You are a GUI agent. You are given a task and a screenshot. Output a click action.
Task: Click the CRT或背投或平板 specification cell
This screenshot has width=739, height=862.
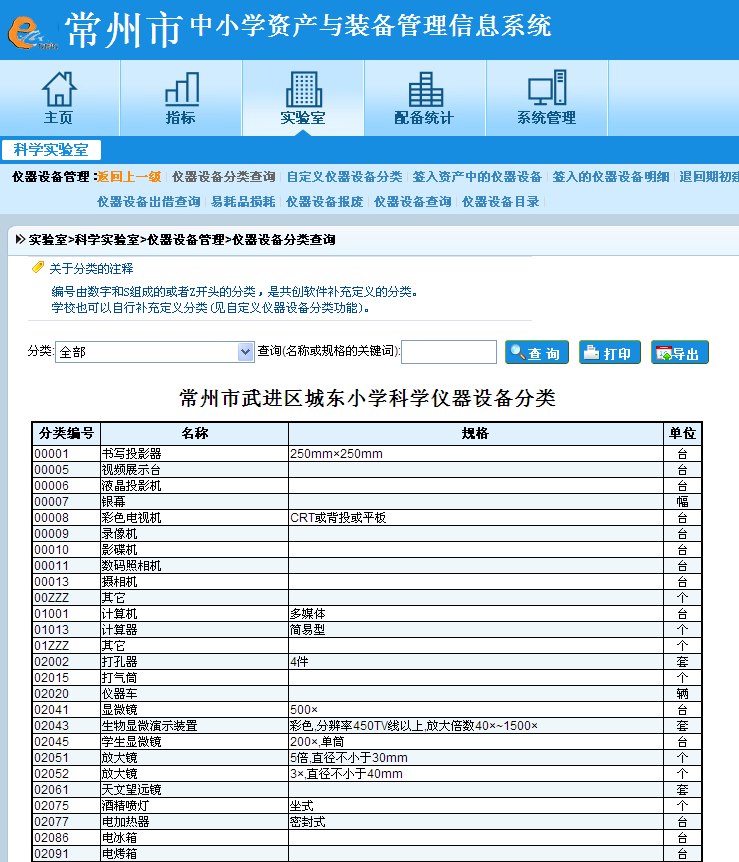click(476, 518)
